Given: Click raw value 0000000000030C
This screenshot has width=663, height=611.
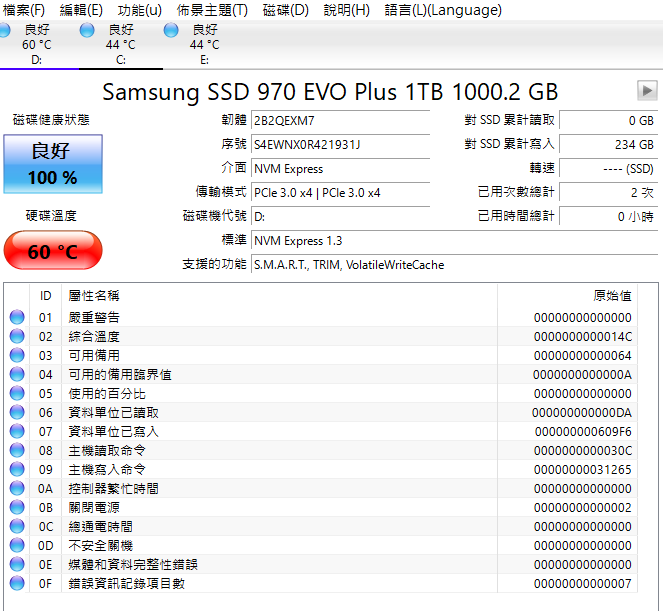Looking at the screenshot, I should coord(583,451).
